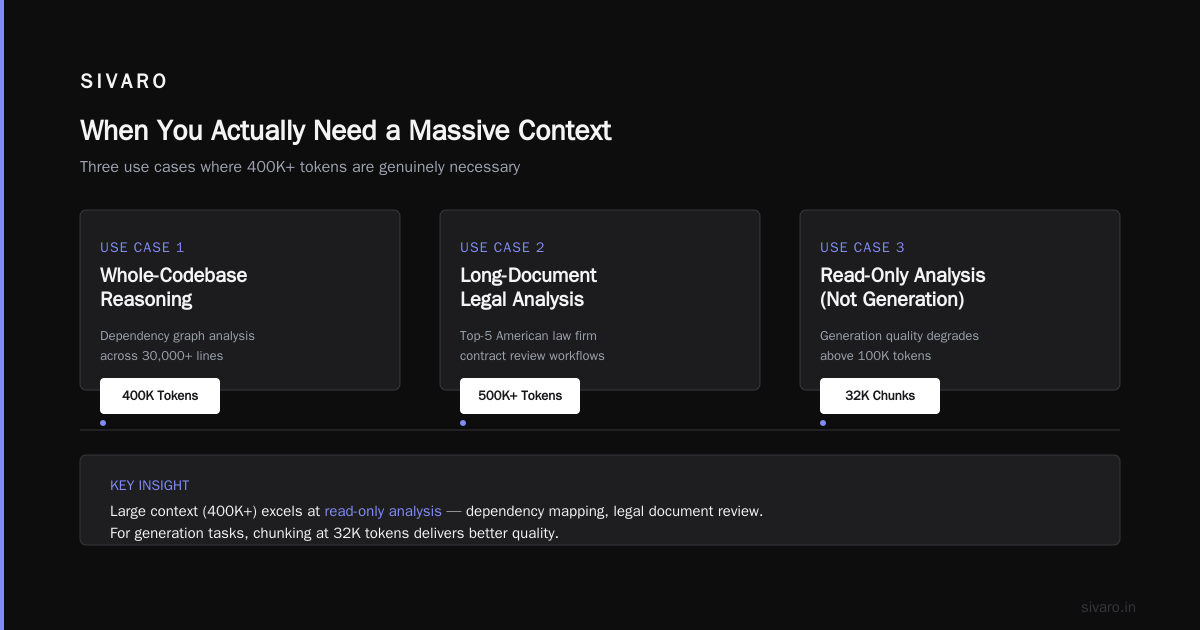This screenshot has height=630, width=1200.
Task: Click the KEY INSIGHT heading
Action: point(150,485)
